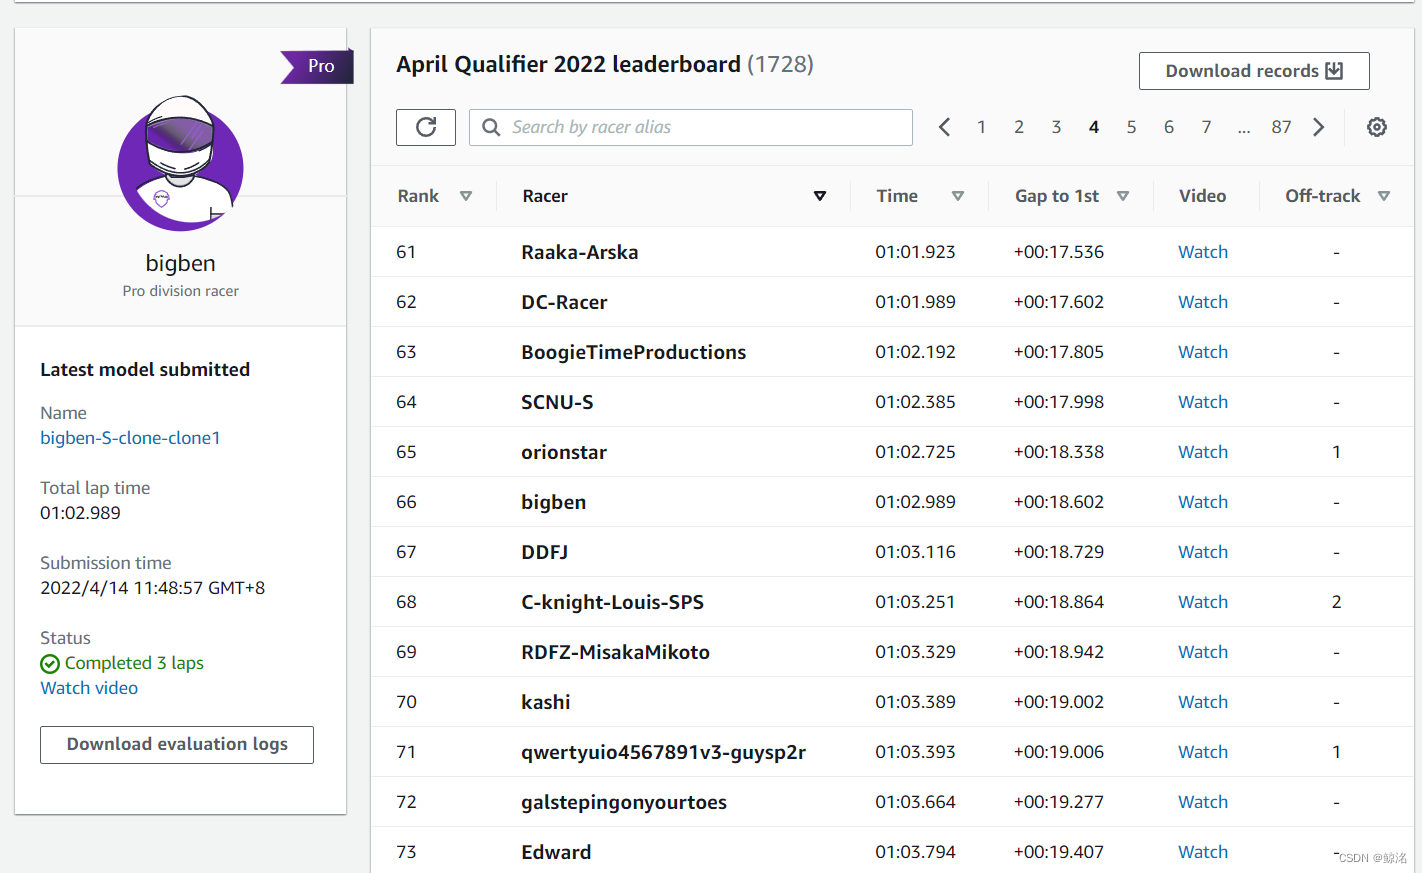1422x873 pixels.
Task: Click the Download records button
Action: (x=1254, y=71)
